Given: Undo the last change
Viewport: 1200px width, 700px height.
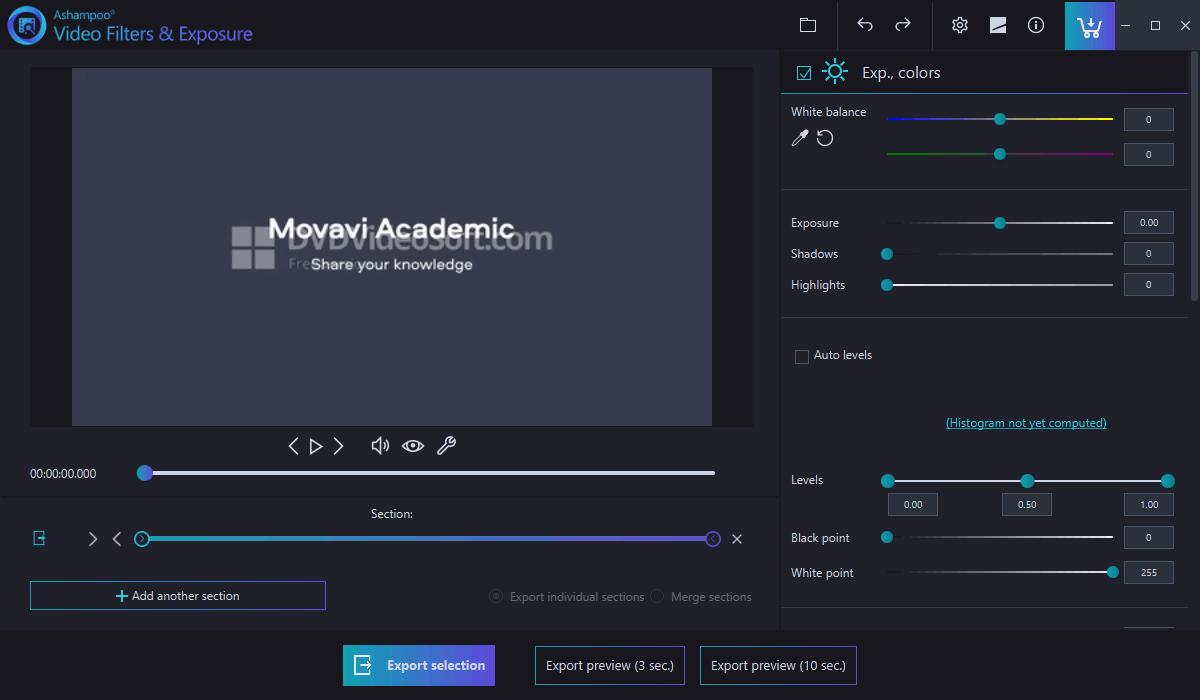Looking at the screenshot, I should coord(865,25).
